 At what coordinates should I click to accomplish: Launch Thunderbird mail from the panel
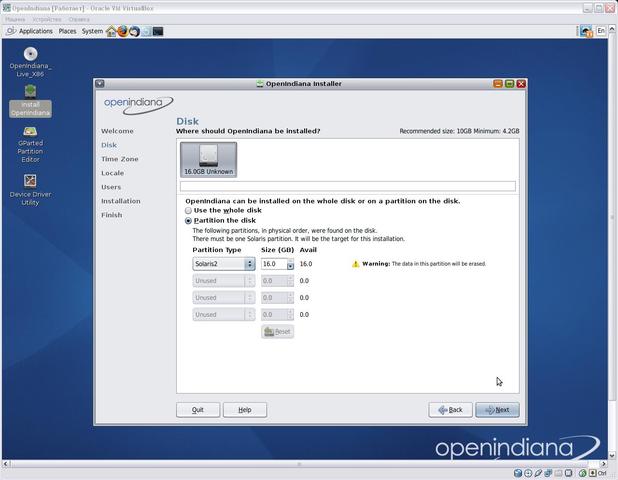click(134, 31)
